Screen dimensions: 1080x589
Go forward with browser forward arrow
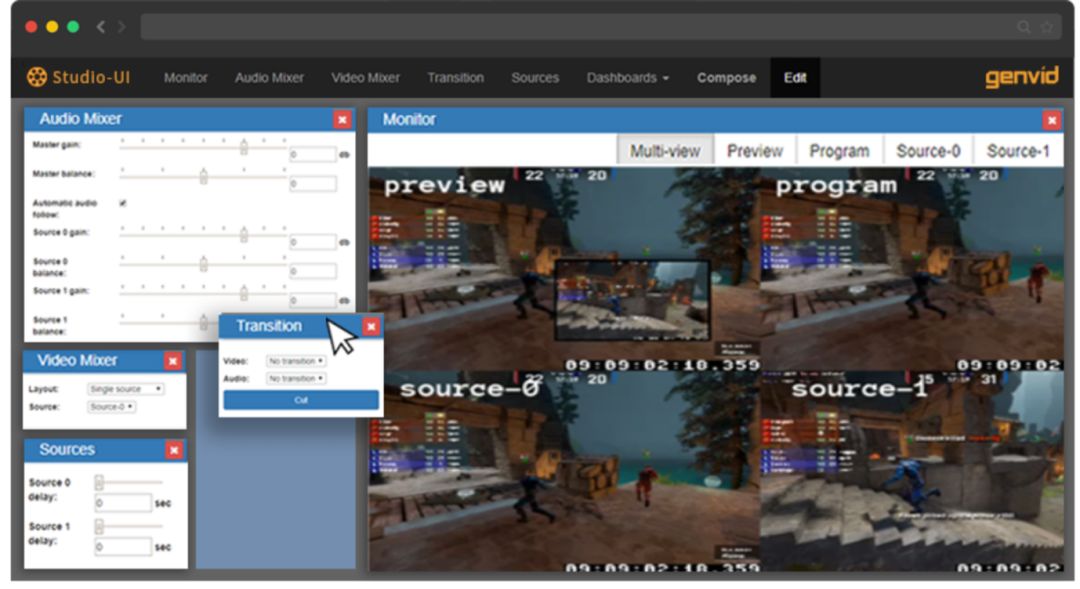pos(122,27)
